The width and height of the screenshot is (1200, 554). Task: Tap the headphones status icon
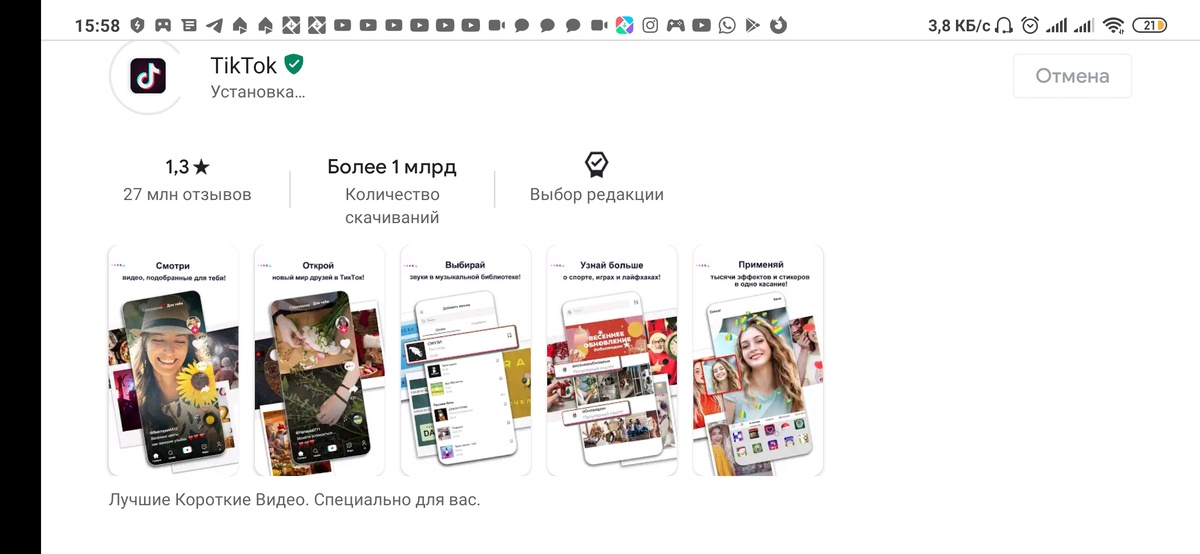coord(1005,25)
